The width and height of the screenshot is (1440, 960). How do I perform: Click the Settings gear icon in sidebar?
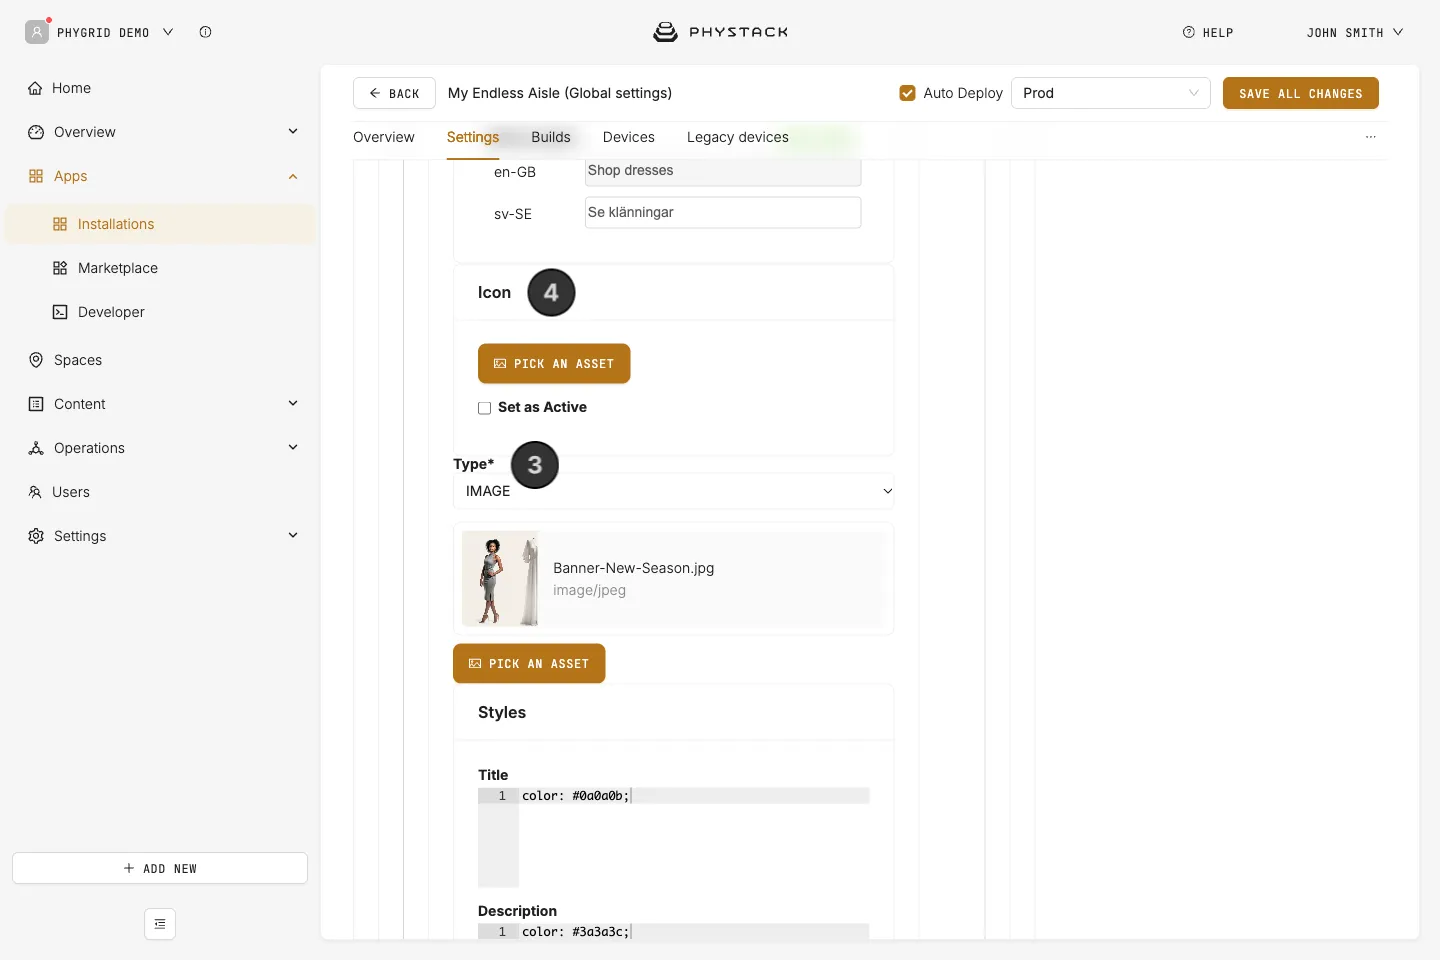pyautogui.click(x=36, y=536)
